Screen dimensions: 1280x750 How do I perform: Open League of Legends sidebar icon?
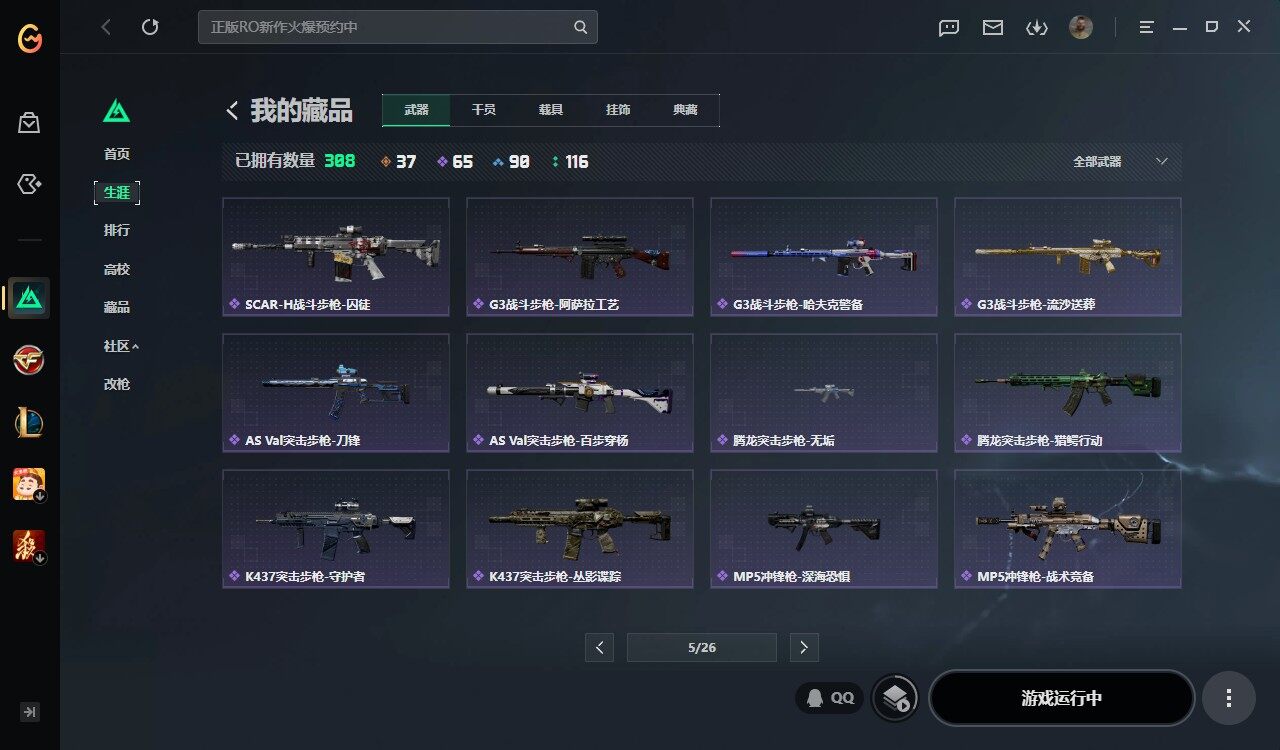[29, 422]
